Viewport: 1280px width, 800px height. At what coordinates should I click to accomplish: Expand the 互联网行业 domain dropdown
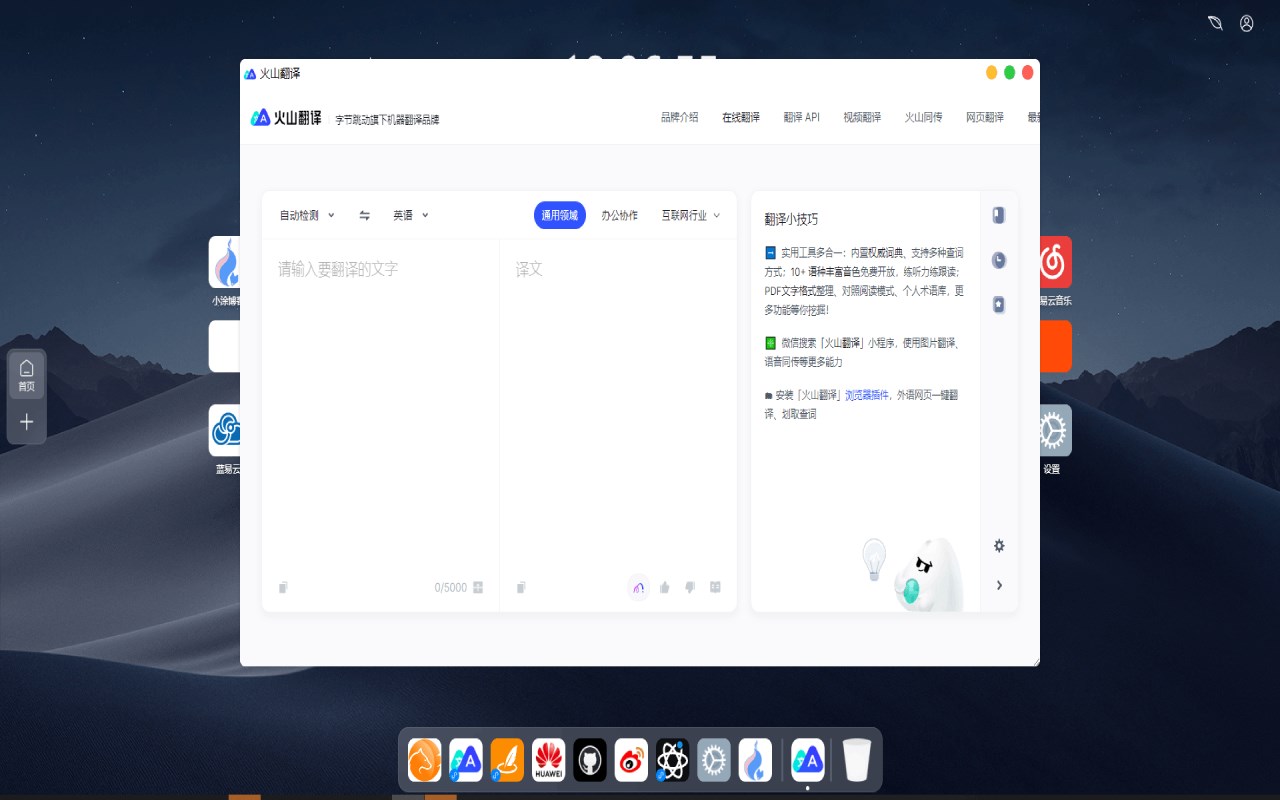coord(691,215)
